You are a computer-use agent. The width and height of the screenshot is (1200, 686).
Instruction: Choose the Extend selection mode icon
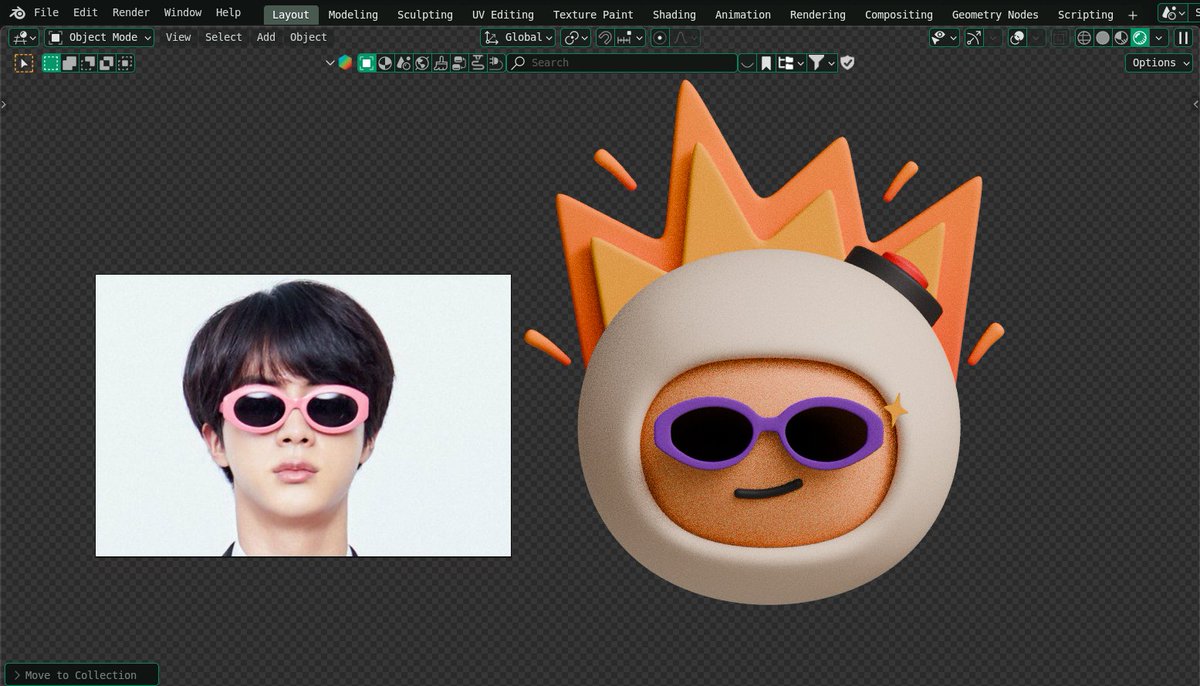coord(69,62)
